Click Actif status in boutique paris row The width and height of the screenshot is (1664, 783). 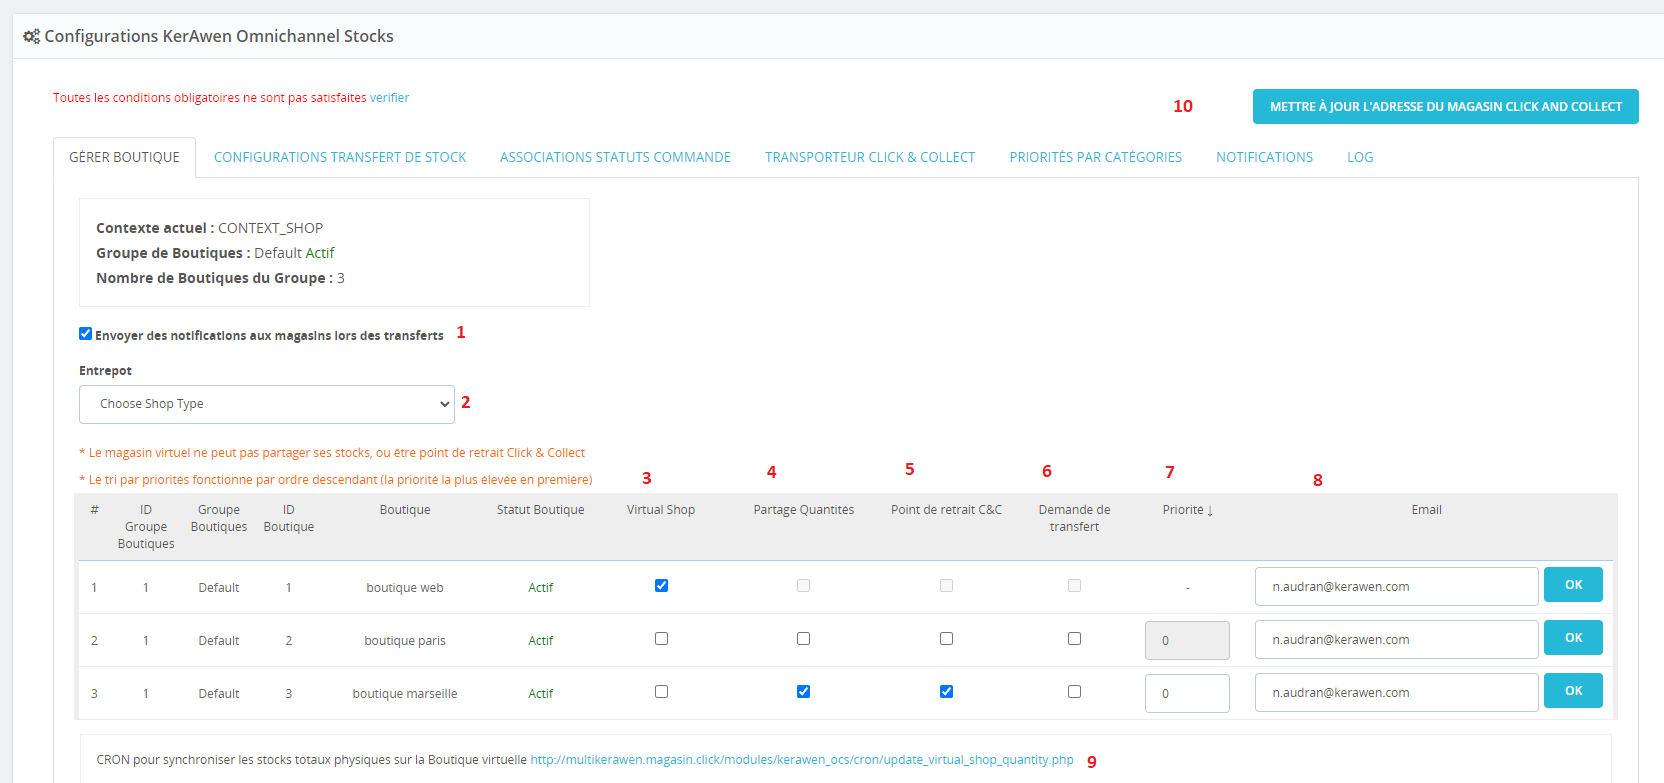[541, 641]
